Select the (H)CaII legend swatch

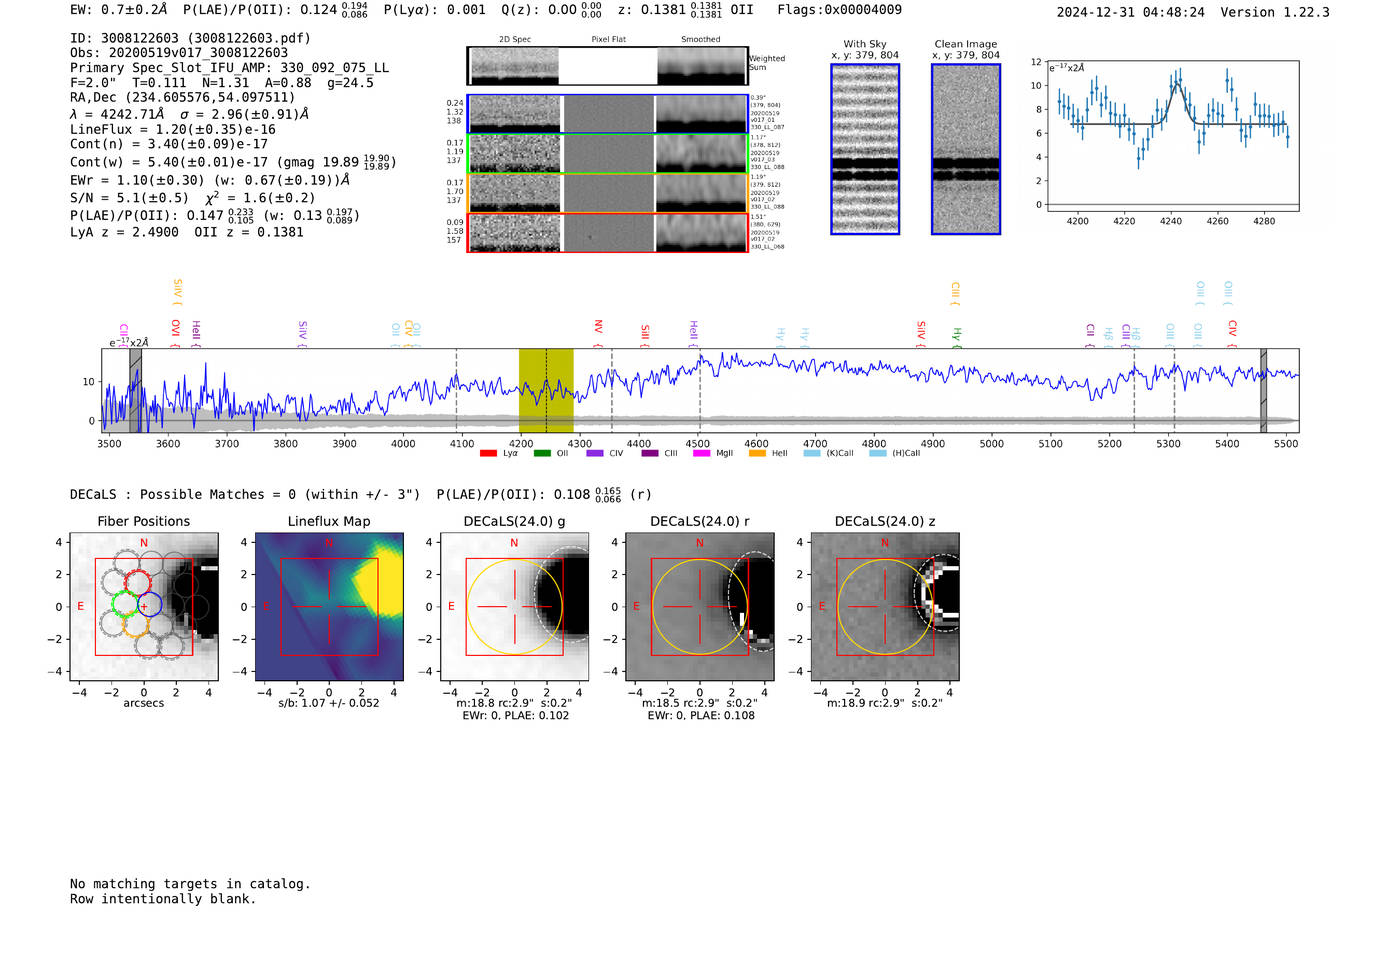pos(878,453)
